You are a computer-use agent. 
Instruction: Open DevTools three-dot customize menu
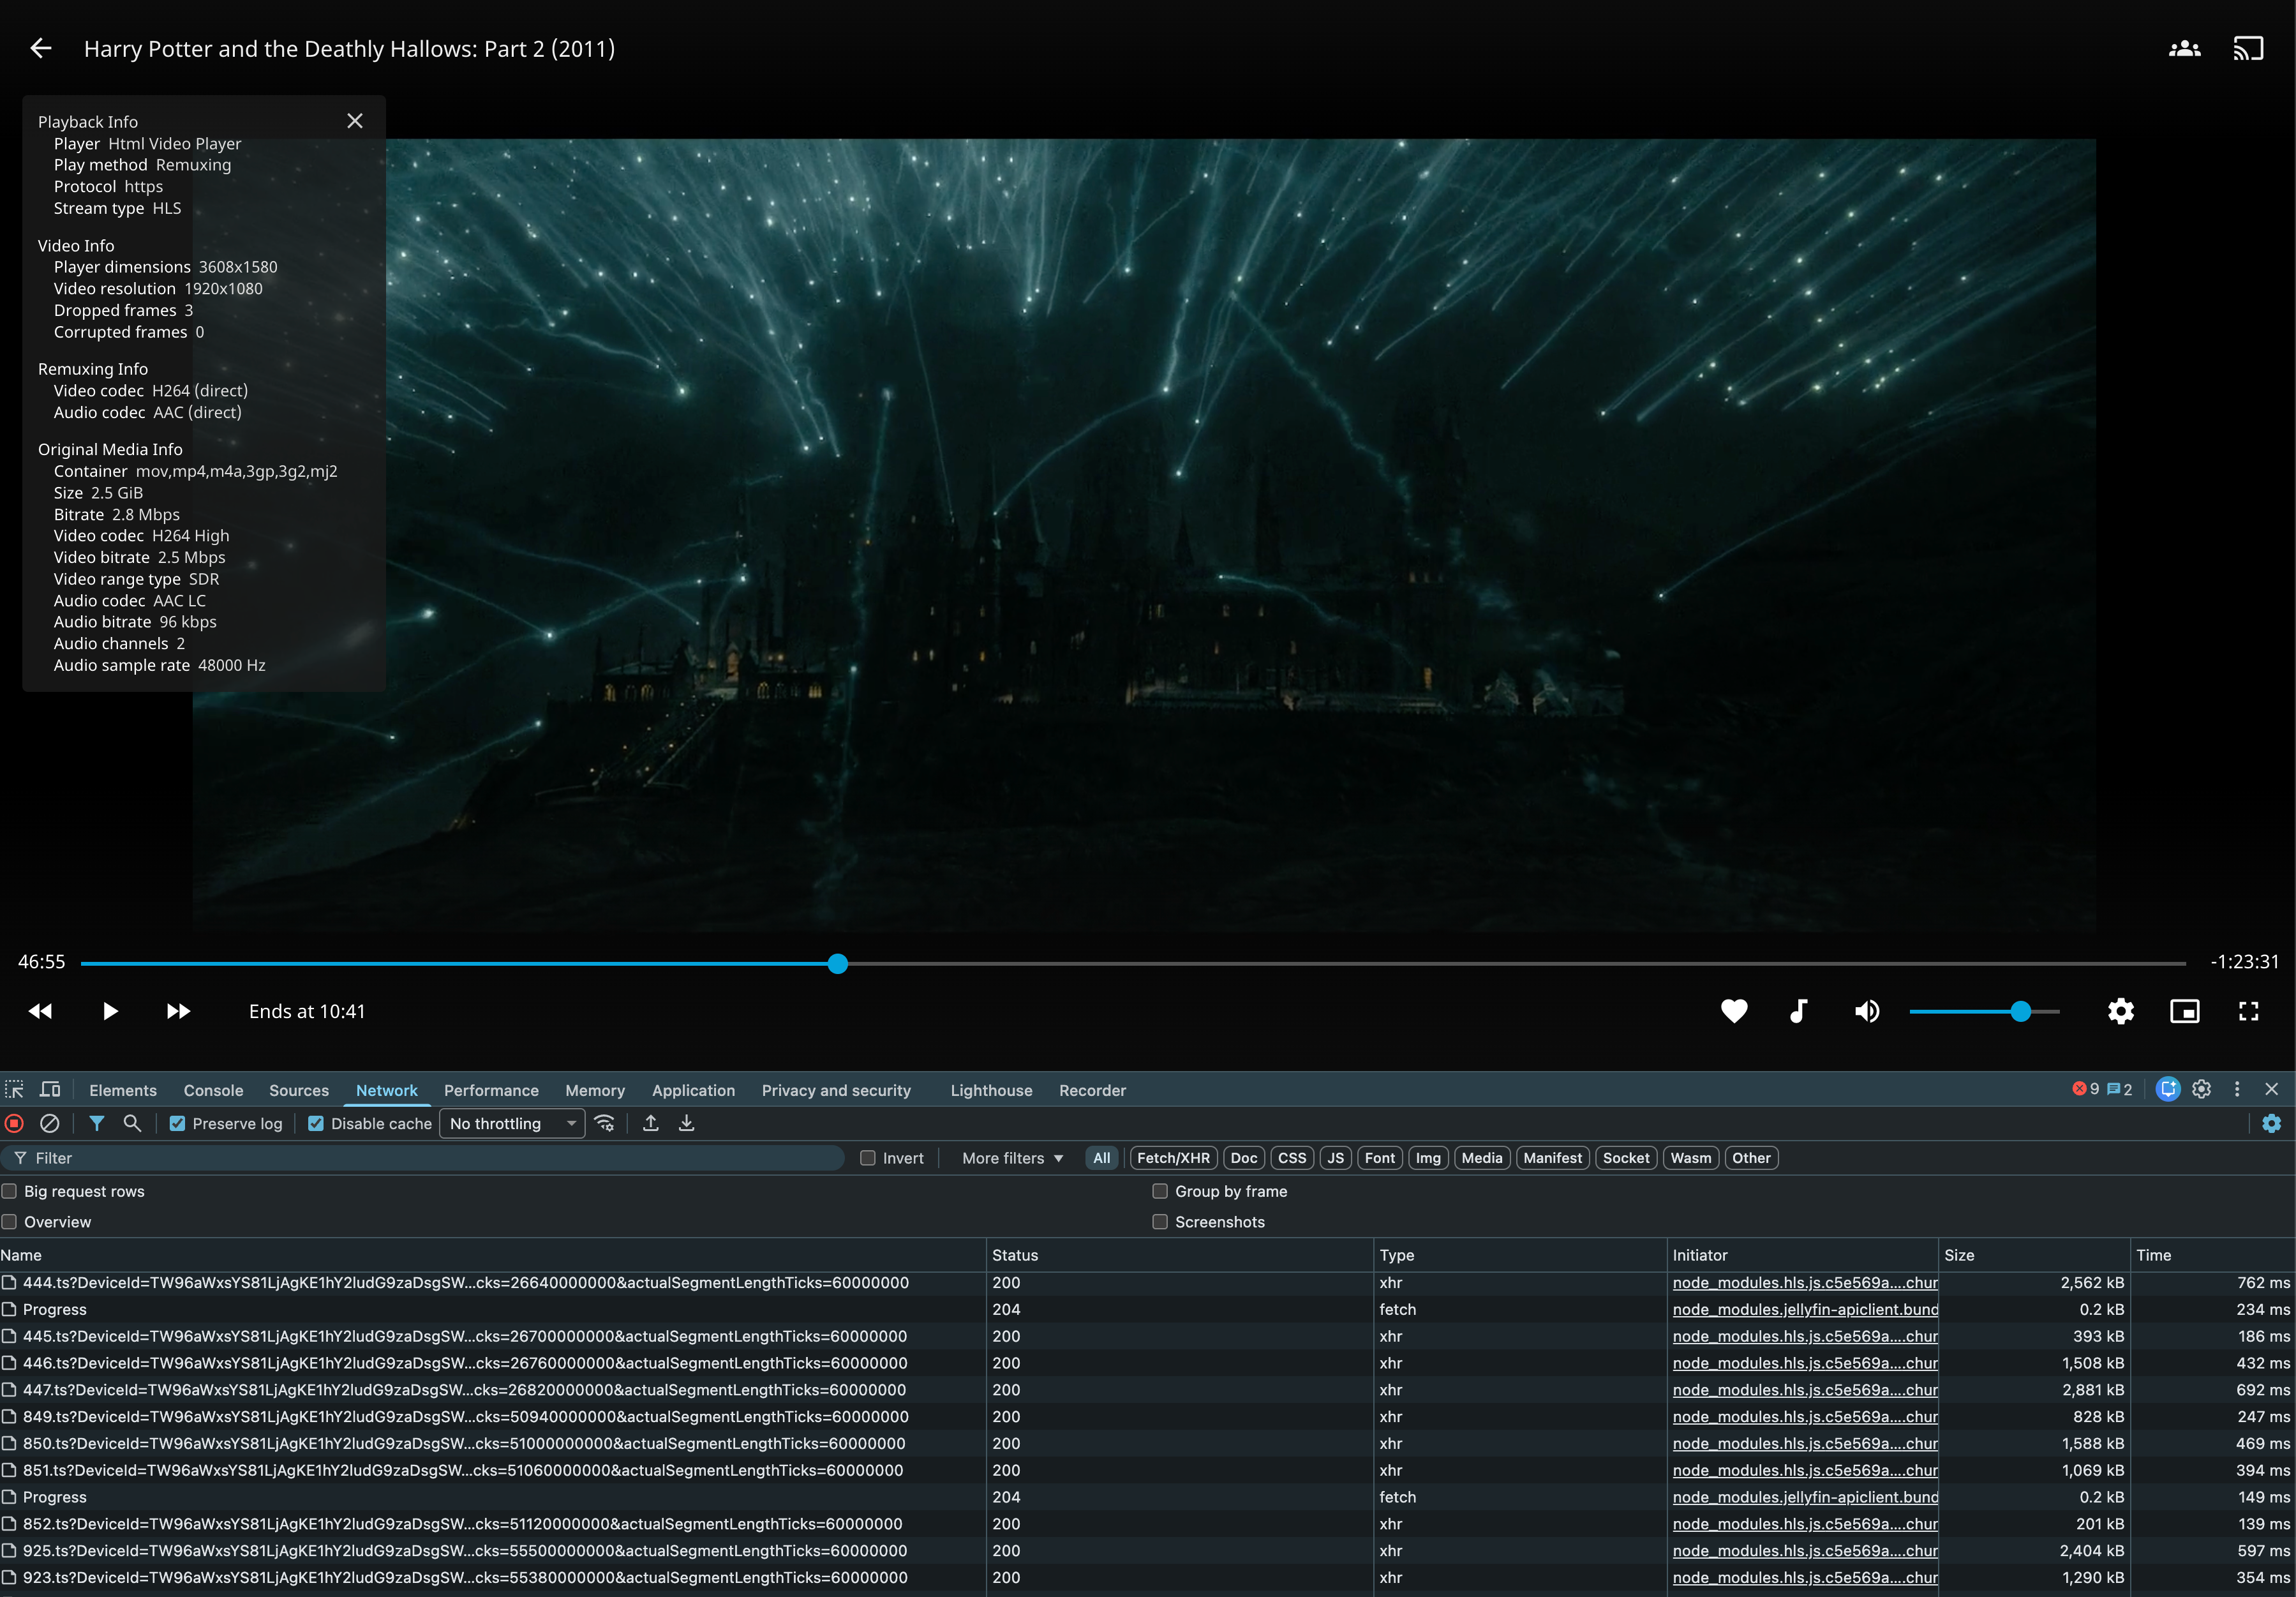click(x=2237, y=1090)
